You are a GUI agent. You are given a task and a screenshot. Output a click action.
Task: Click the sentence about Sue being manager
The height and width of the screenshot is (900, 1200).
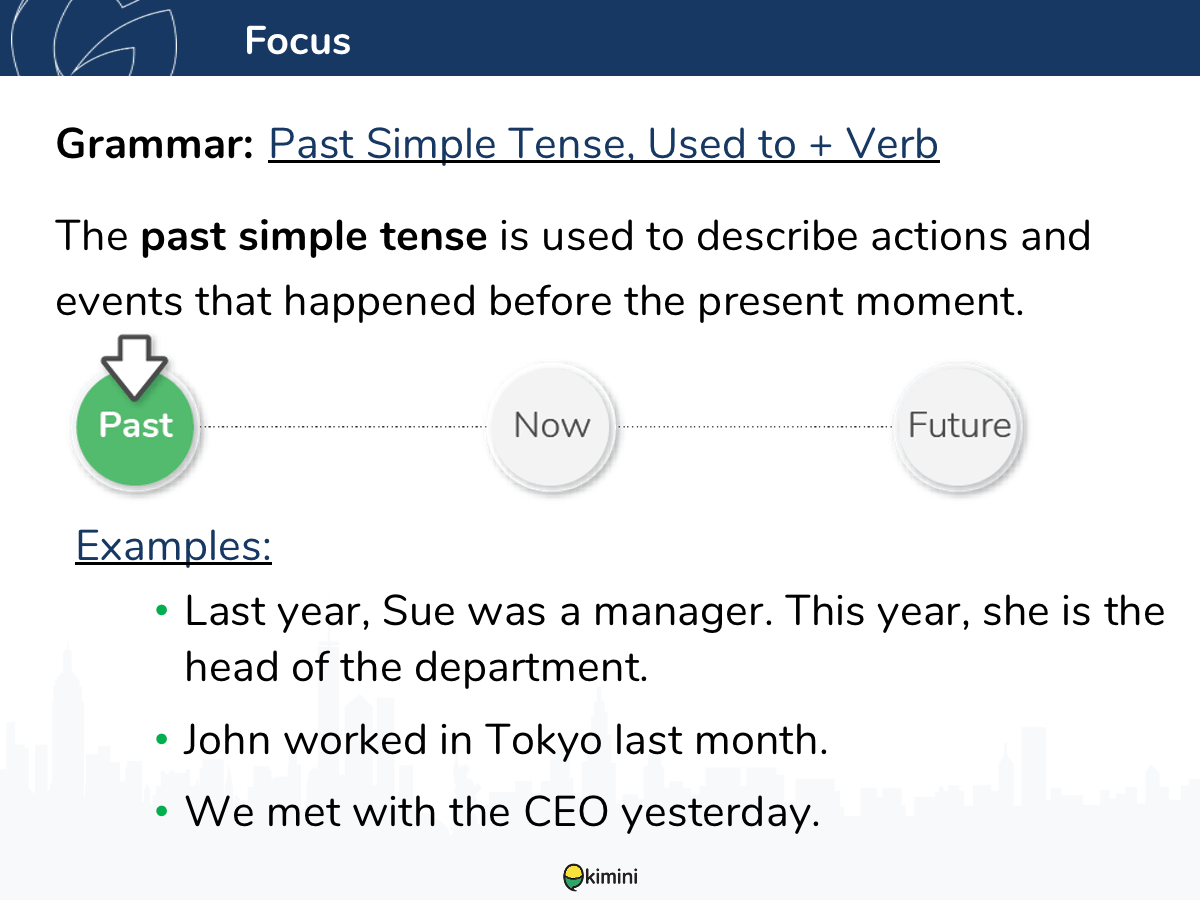(675, 639)
